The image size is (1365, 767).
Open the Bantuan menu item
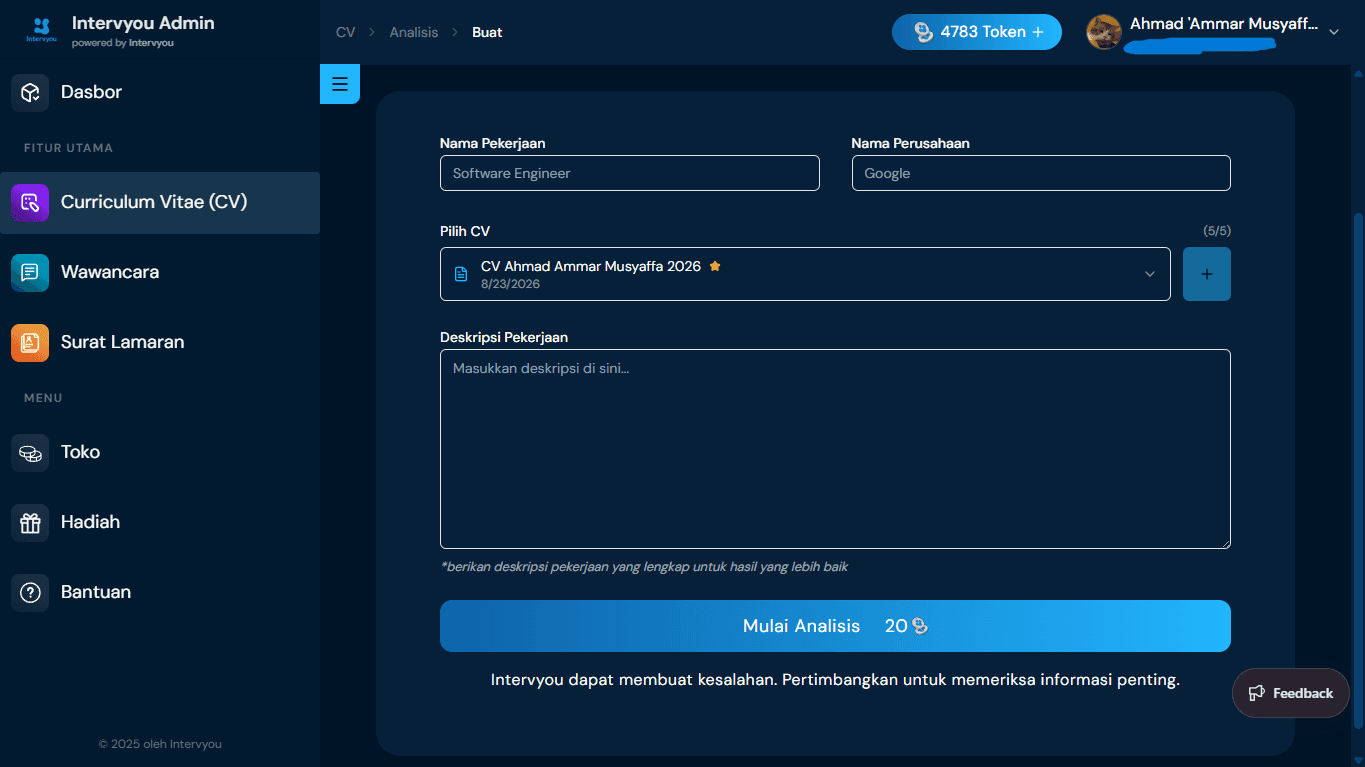(x=160, y=592)
